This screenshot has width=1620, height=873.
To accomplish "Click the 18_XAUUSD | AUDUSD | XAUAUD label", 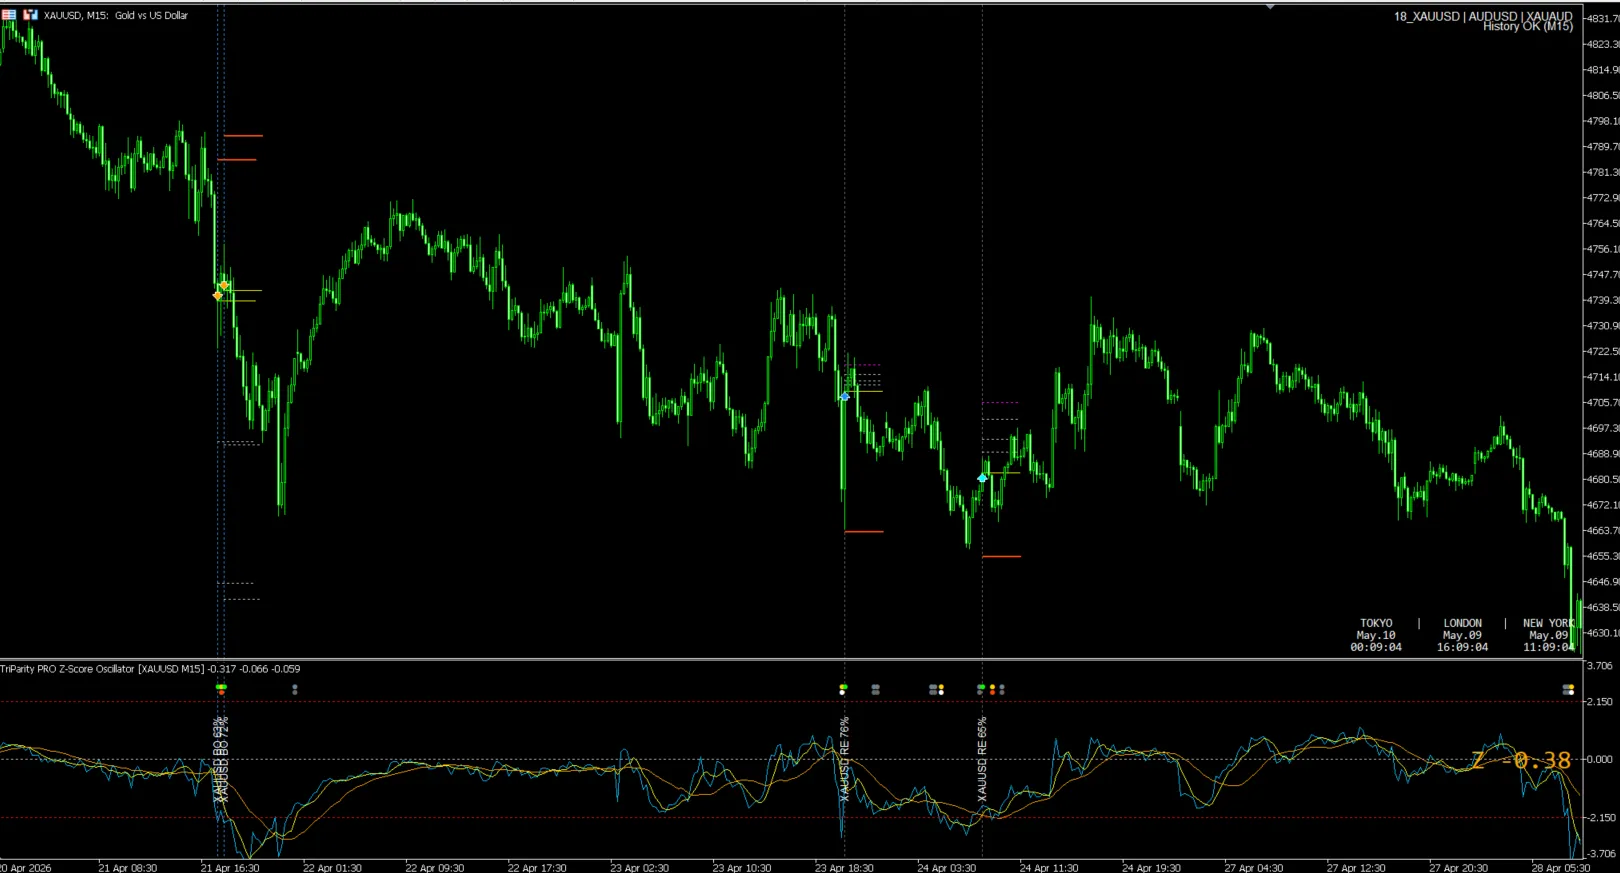I will 1483,16.
